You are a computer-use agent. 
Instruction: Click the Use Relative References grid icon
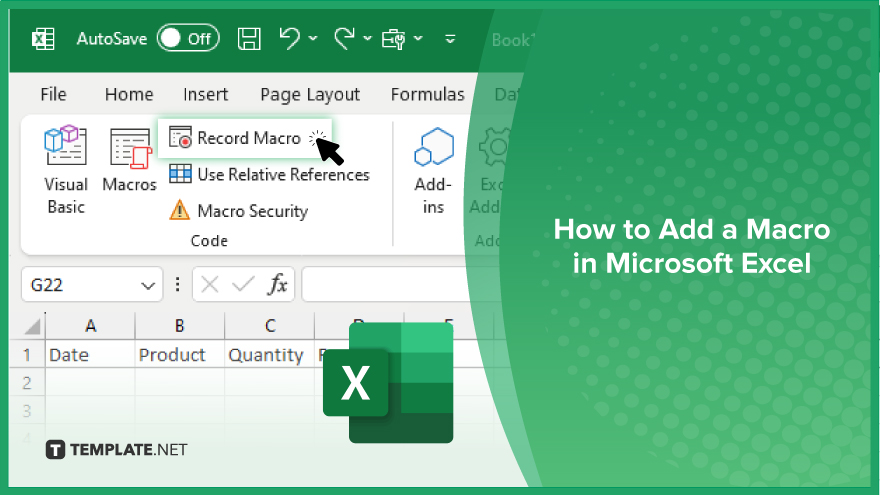tap(180, 174)
